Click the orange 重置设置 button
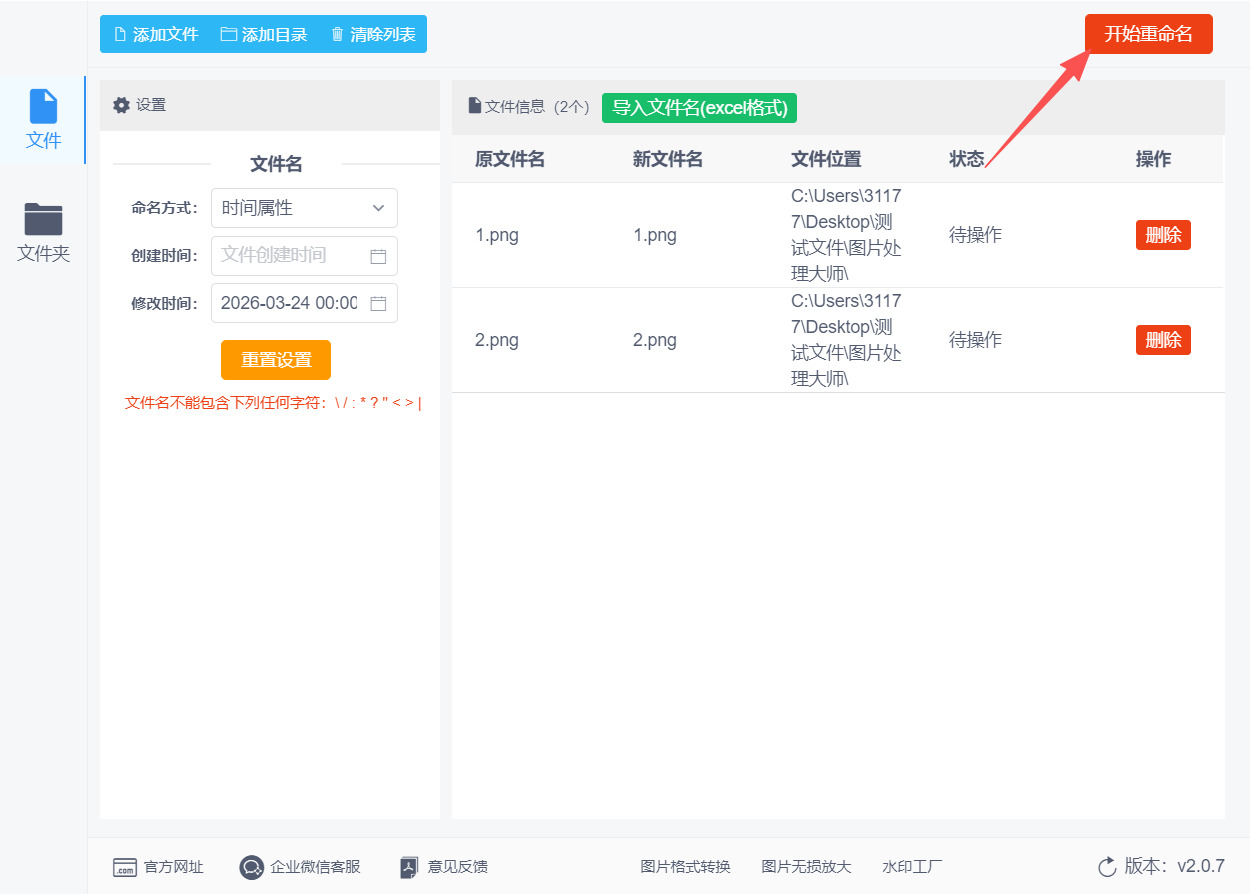This screenshot has height=894, width=1250. (275, 360)
